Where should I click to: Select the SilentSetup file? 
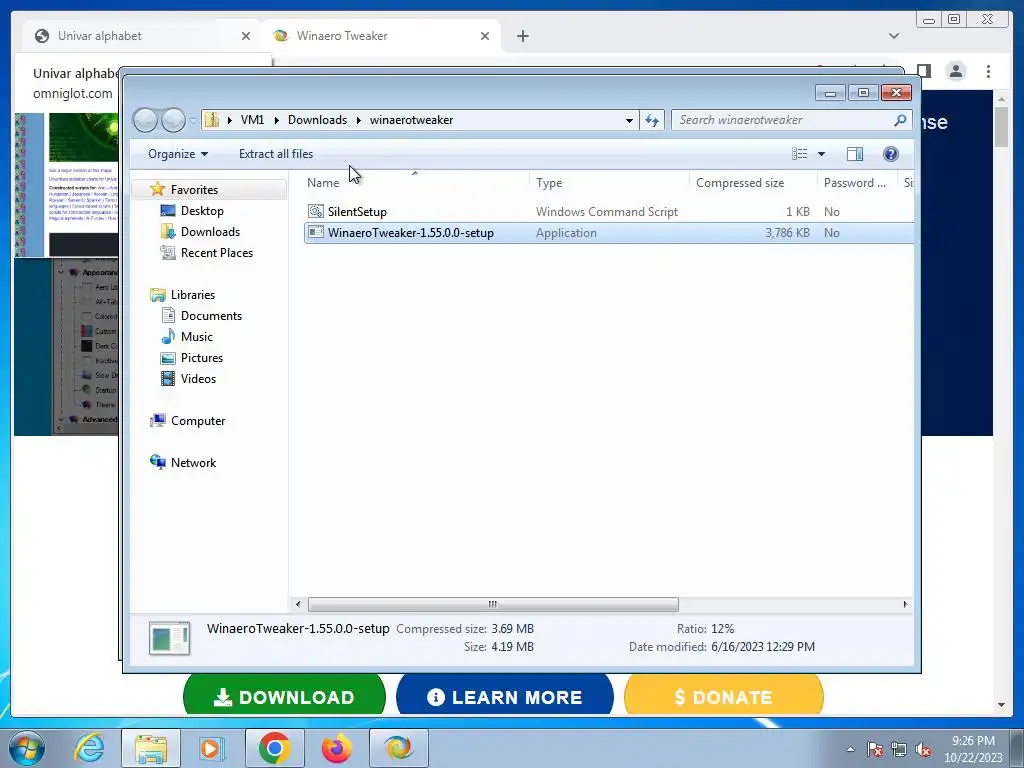click(357, 212)
